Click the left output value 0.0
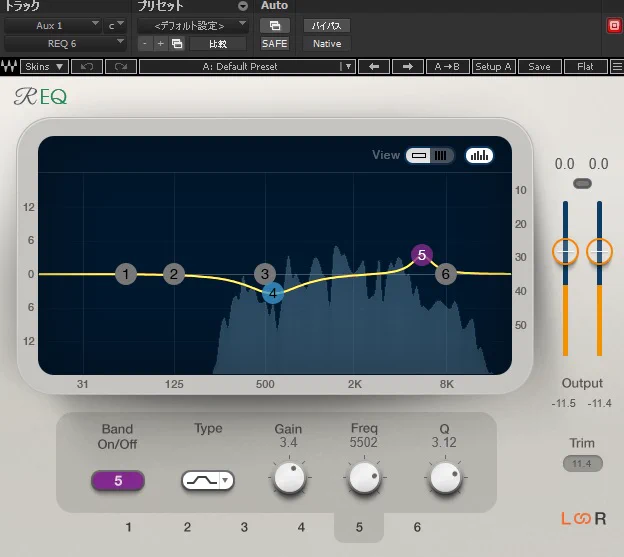 click(564, 164)
